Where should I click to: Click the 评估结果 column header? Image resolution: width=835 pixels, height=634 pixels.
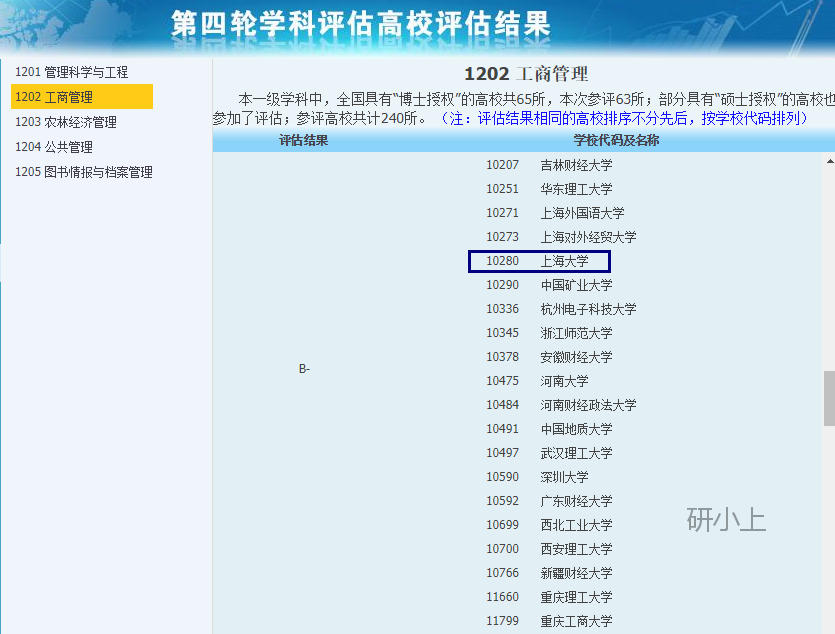coord(304,141)
